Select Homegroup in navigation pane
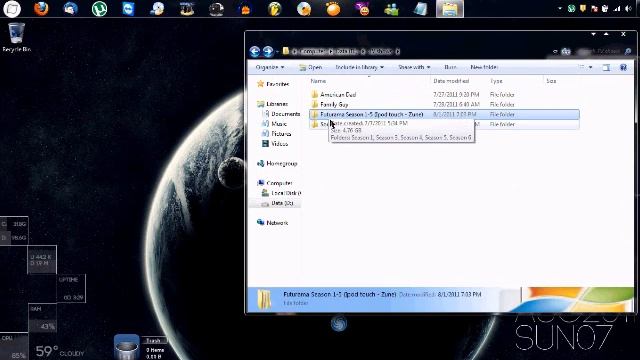The image size is (640, 360). coord(277,163)
